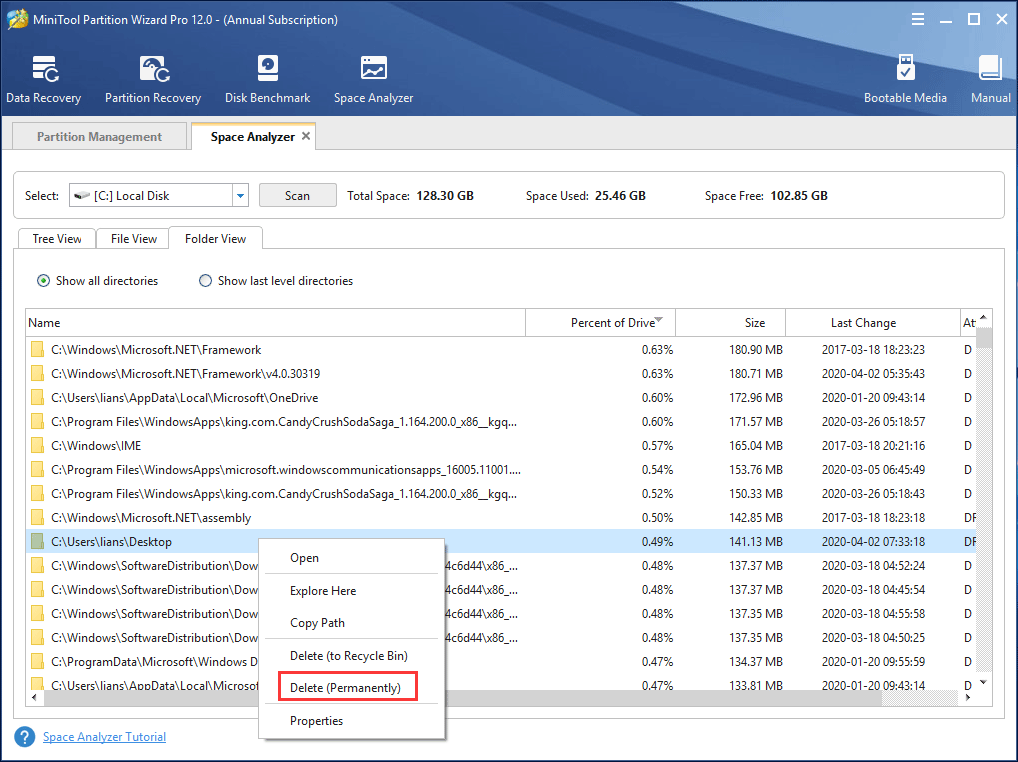The width and height of the screenshot is (1018, 762).
Task: Select the C:\Users\lians\Desktop row
Action: click(501, 541)
